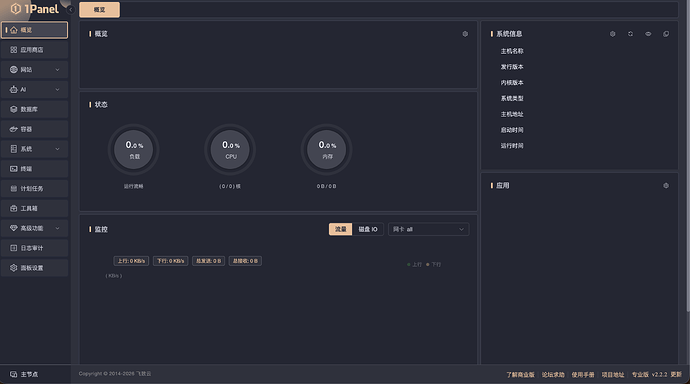Viewport: 690px width, 384px height.
Task: Refresh the 系统信息 card
Action: pyautogui.click(x=631, y=34)
